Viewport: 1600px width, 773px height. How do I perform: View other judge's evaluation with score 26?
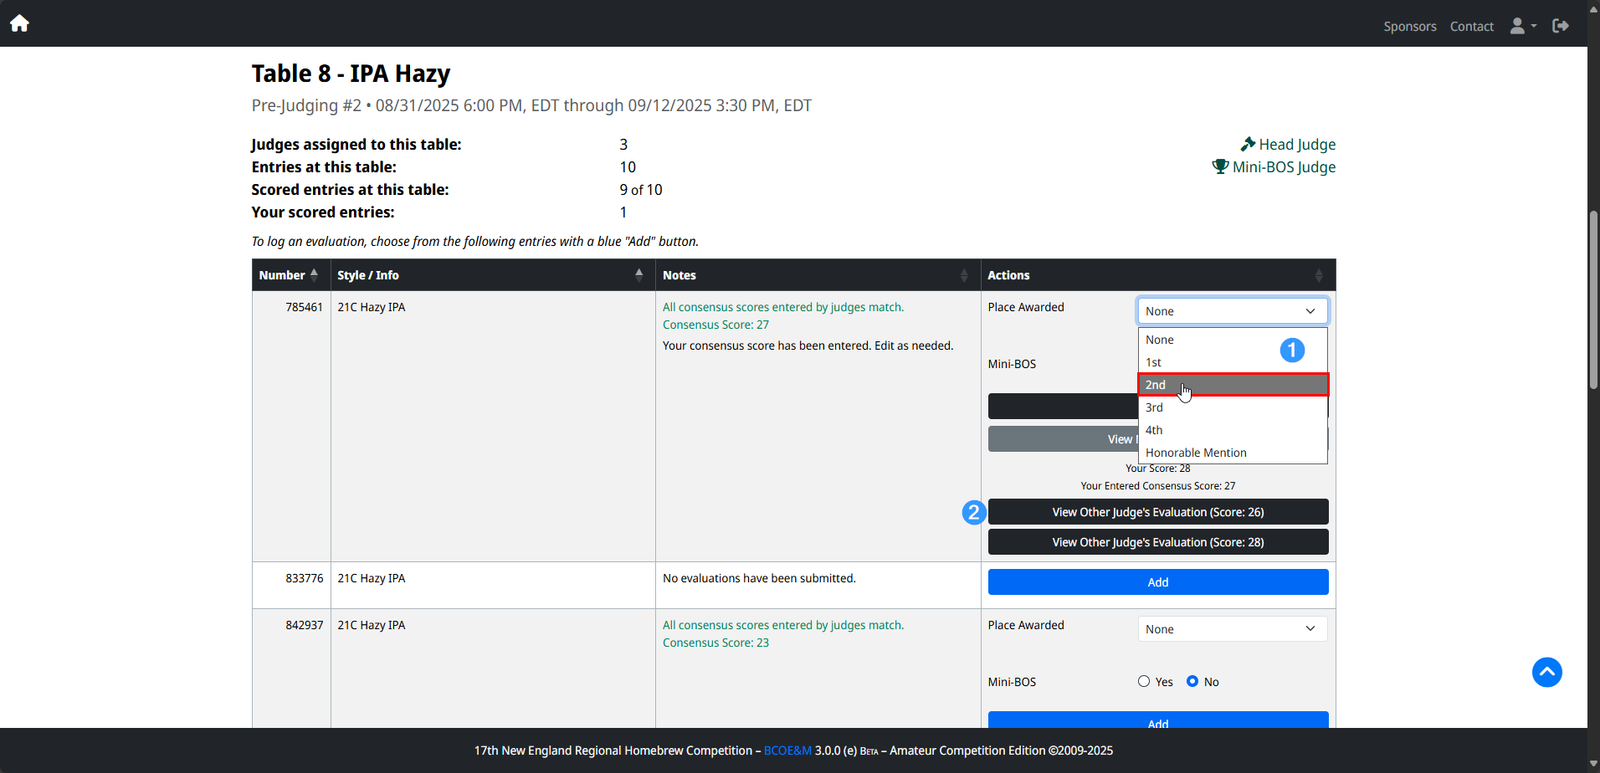point(1157,512)
